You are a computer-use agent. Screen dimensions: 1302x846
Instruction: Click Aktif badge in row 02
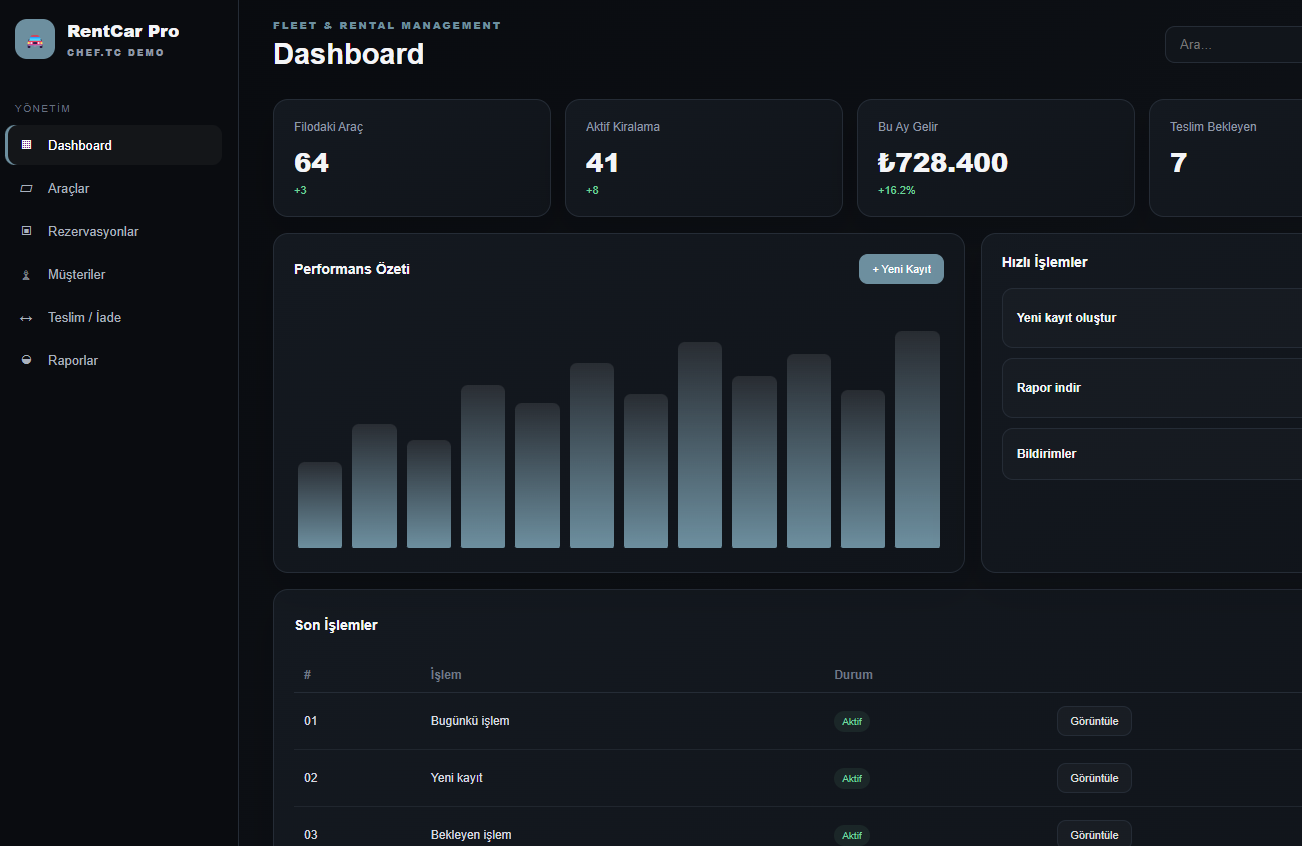(x=852, y=778)
